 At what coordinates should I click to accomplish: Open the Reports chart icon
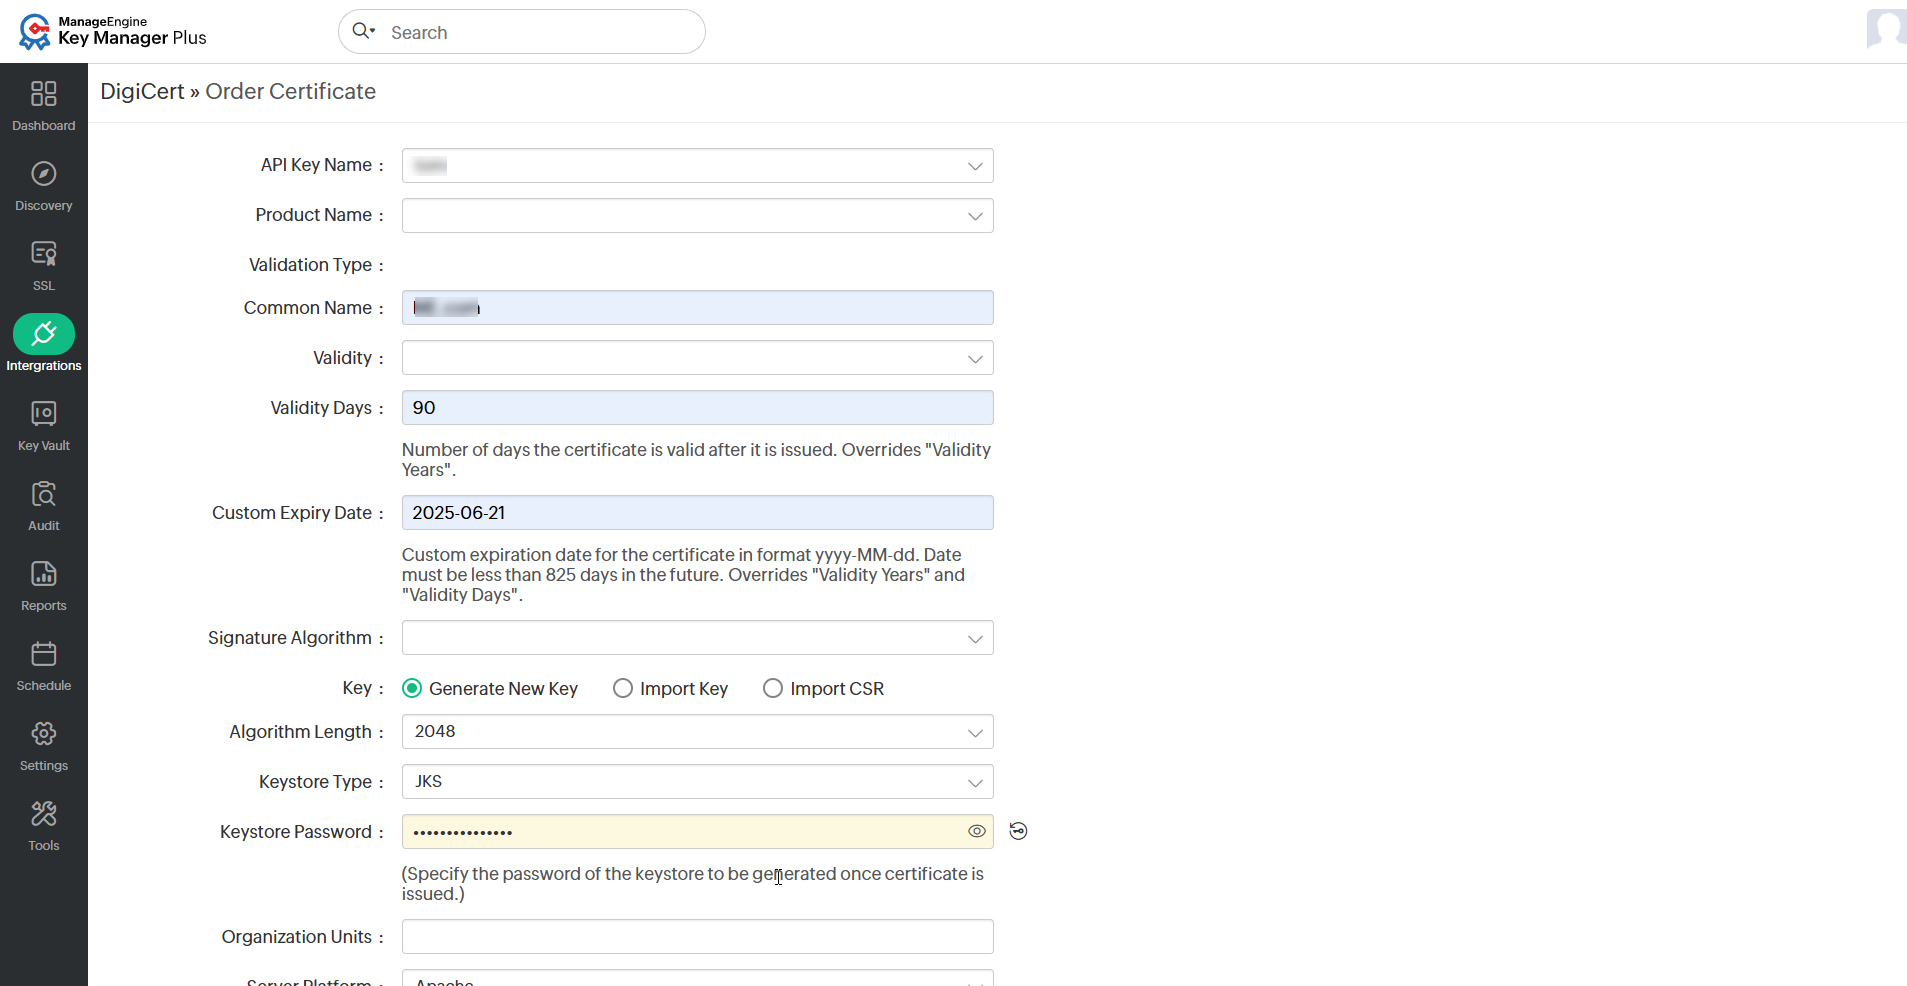44,574
